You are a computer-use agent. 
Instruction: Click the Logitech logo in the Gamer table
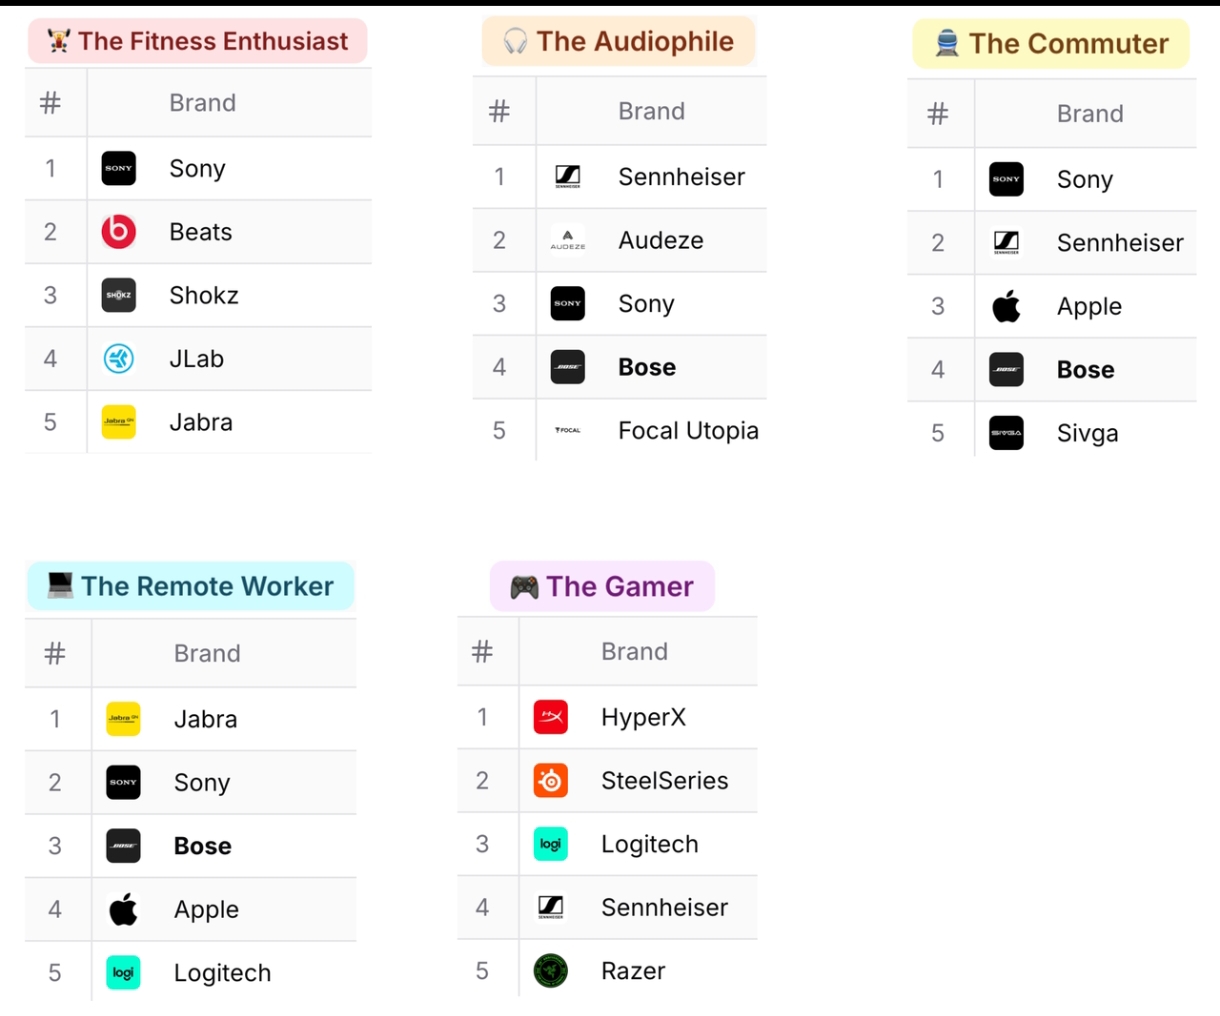(551, 844)
